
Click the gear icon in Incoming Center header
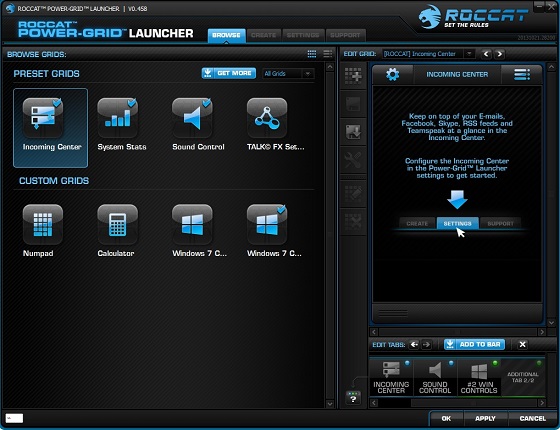[x=392, y=74]
